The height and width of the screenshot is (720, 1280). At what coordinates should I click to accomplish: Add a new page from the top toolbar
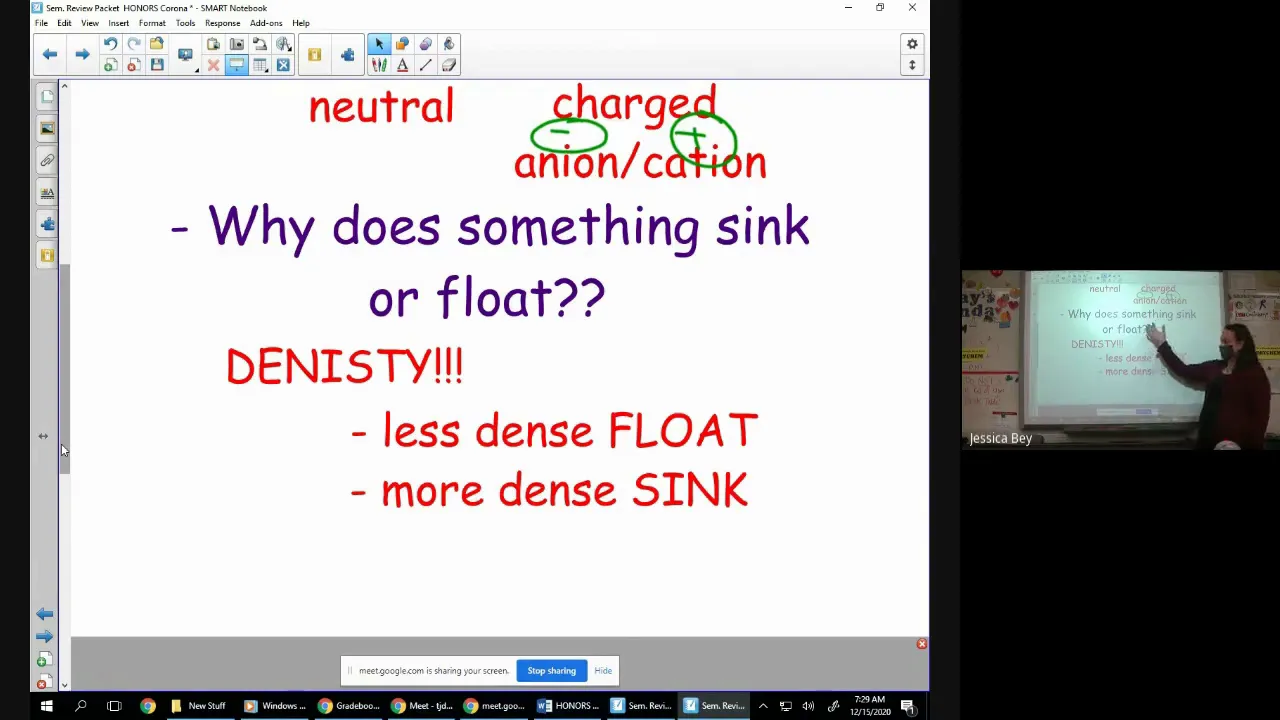pyautogui.click(x=110, y=65)
